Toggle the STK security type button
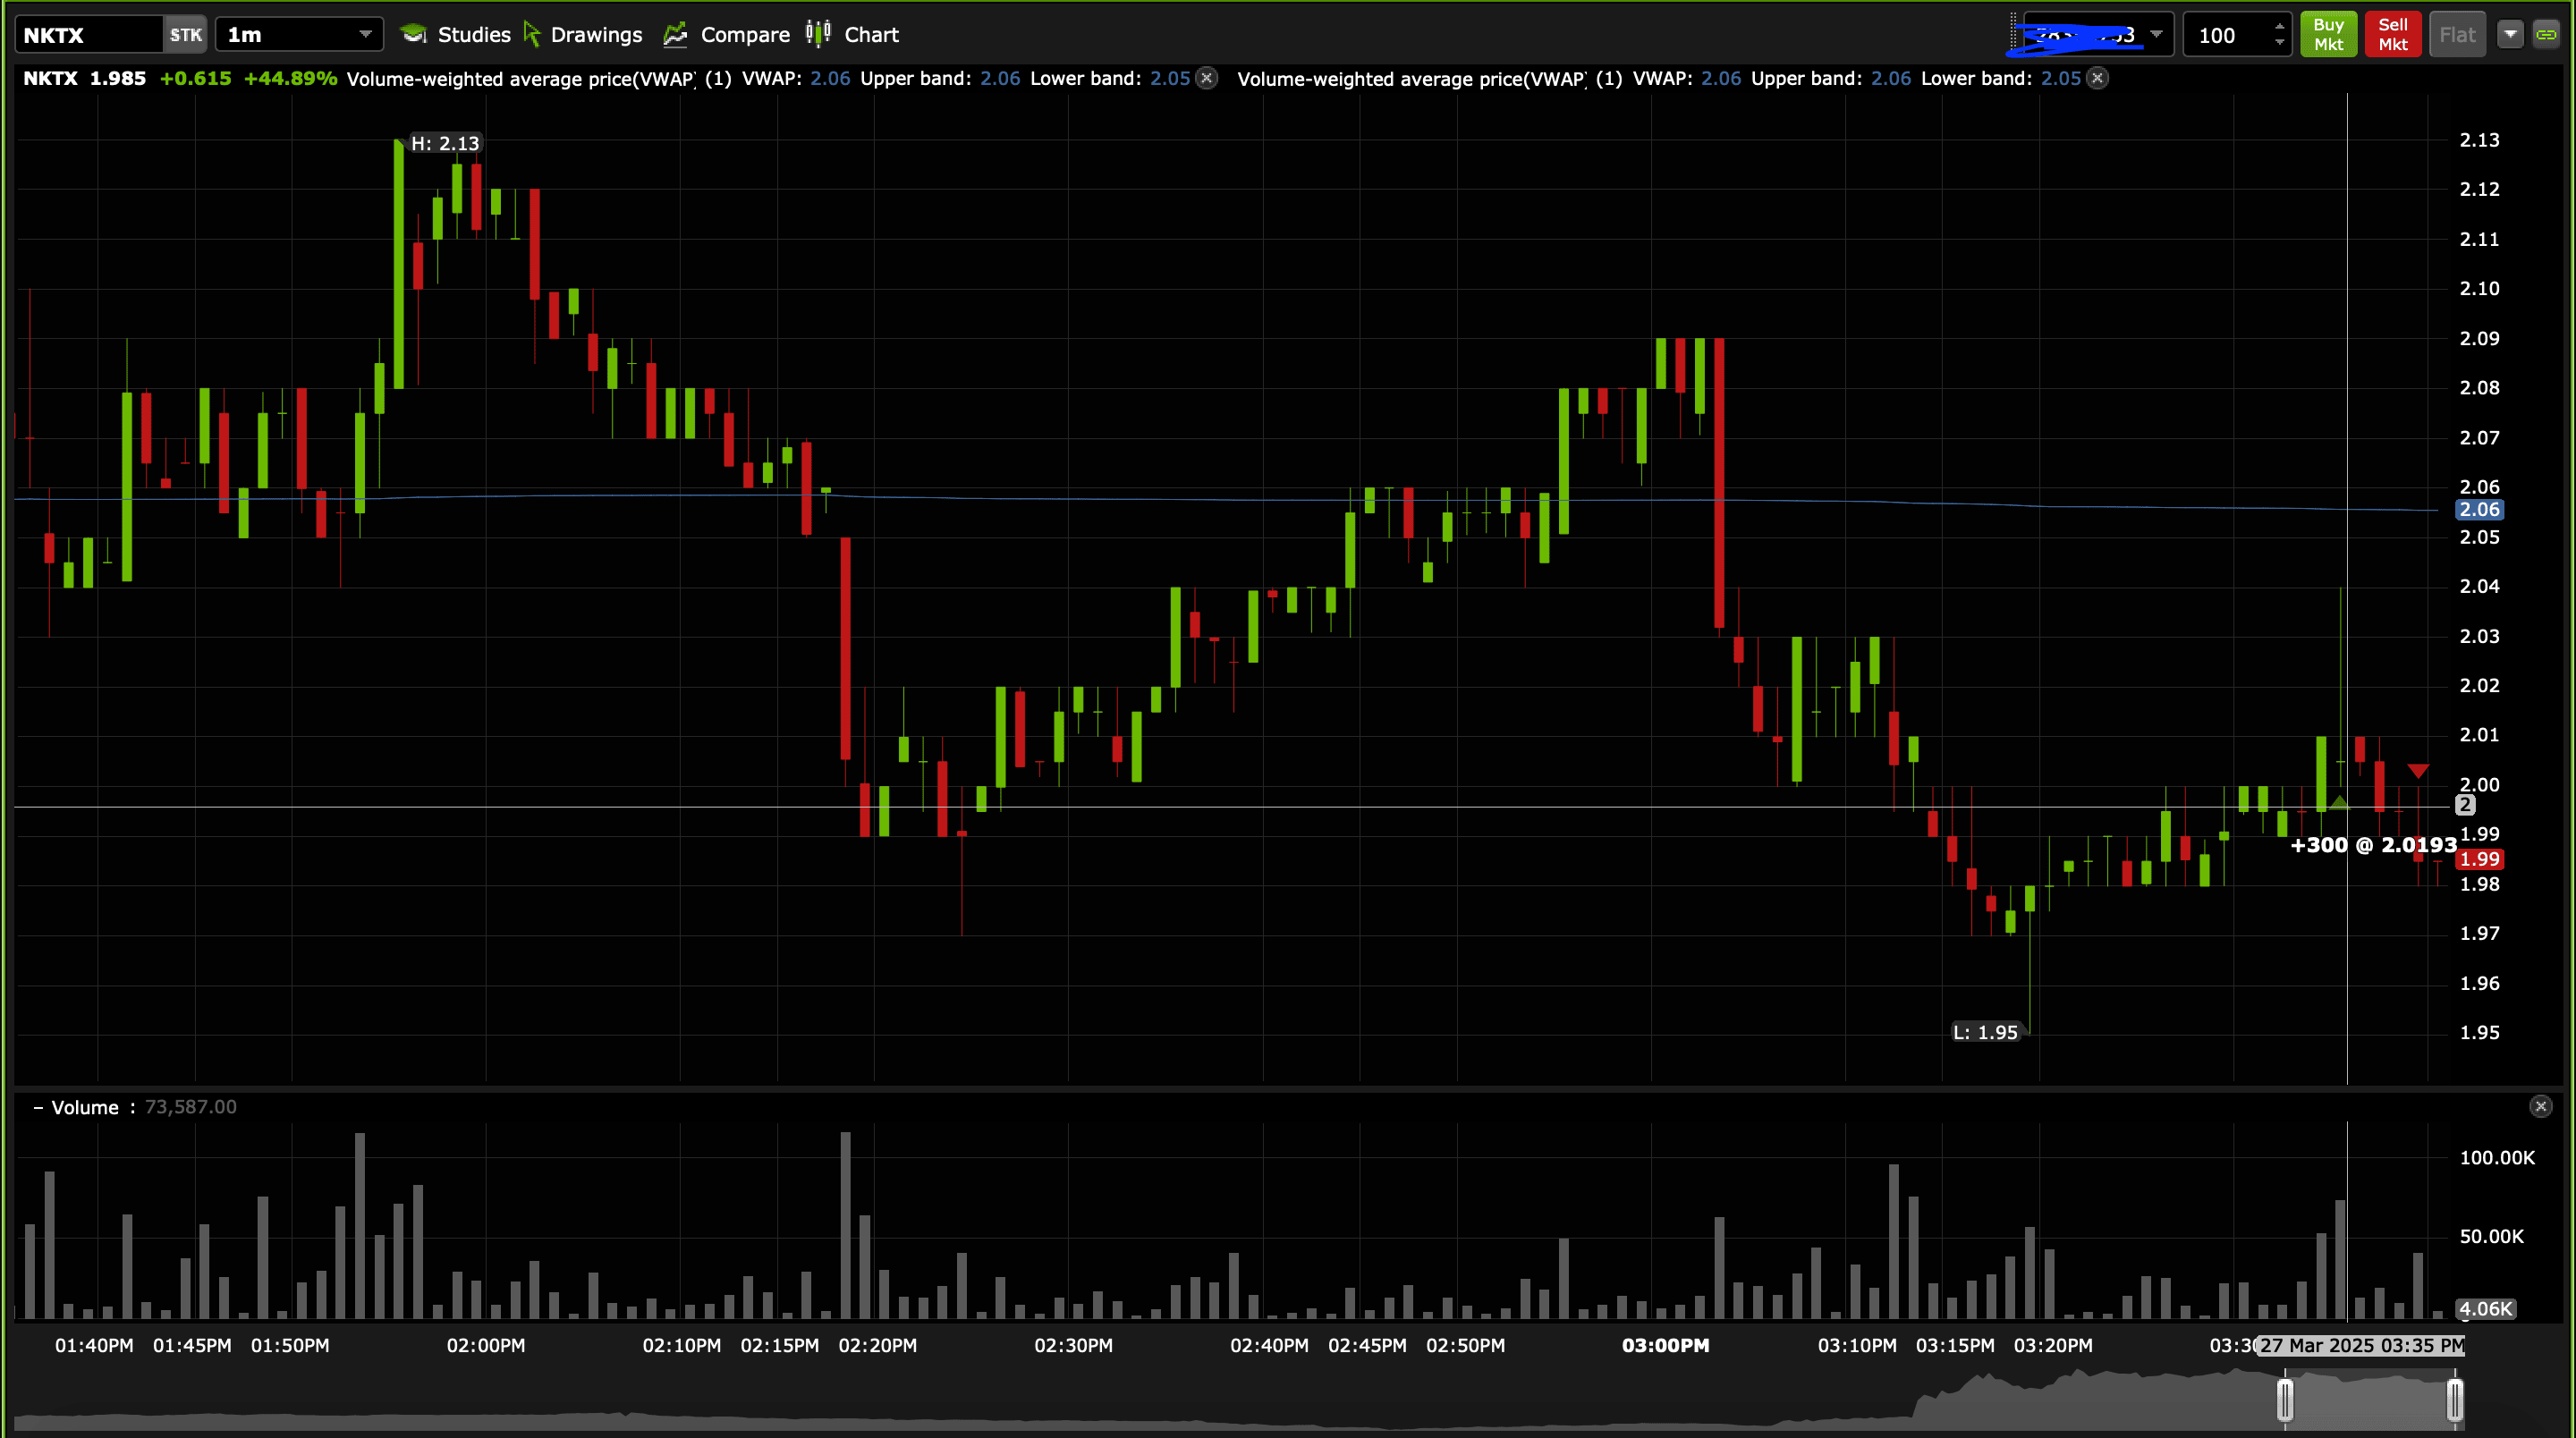Image resolution: width=2576 pixels, height=1438 pixels. (185, 35)
